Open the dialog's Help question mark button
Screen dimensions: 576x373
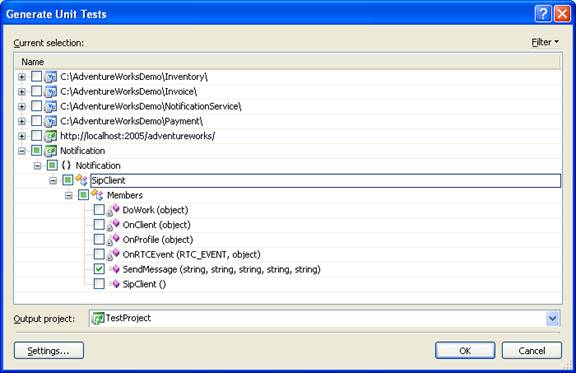(x=543, y=14)
